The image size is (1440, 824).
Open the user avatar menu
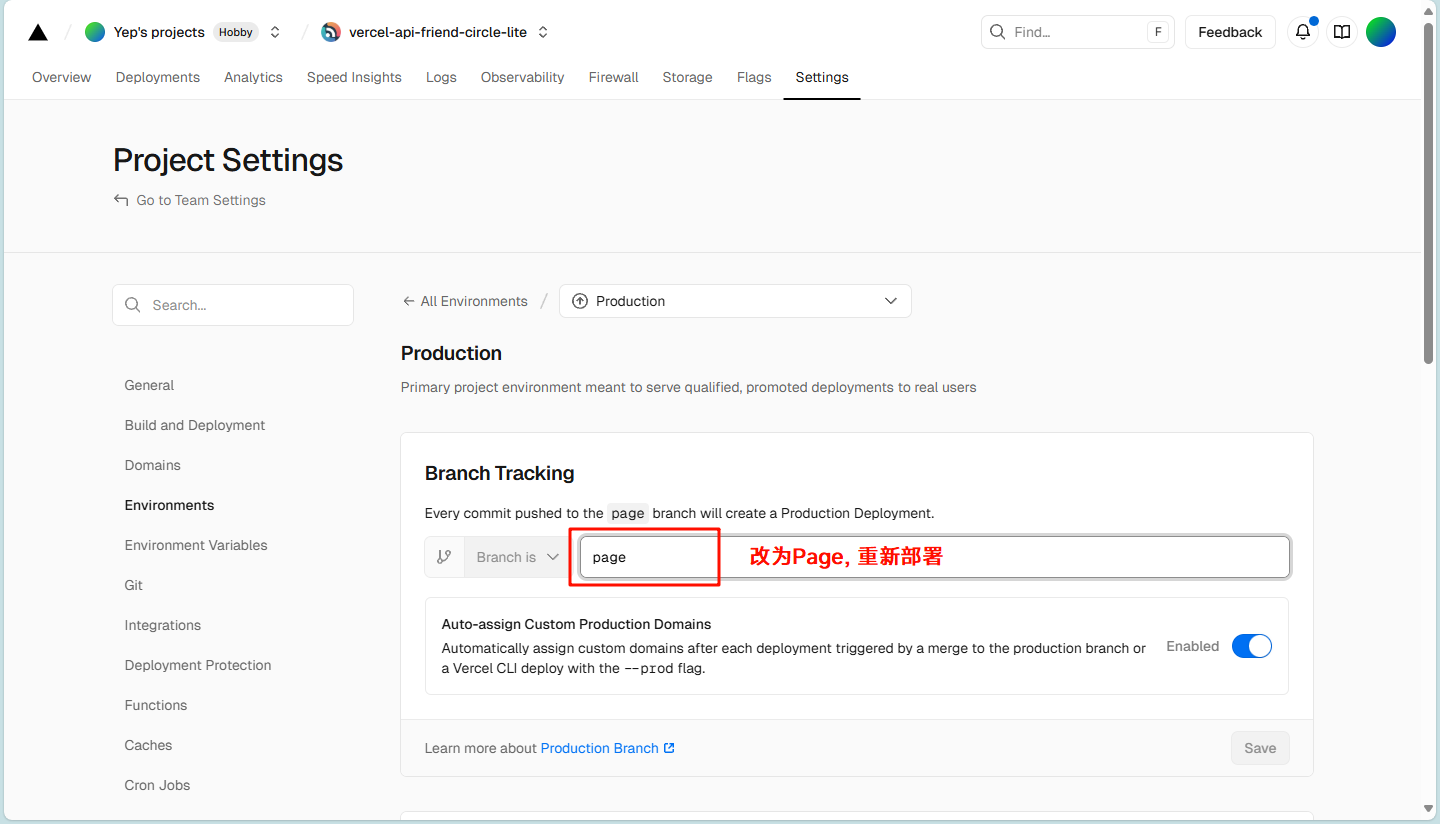(x=1381, y=32)
